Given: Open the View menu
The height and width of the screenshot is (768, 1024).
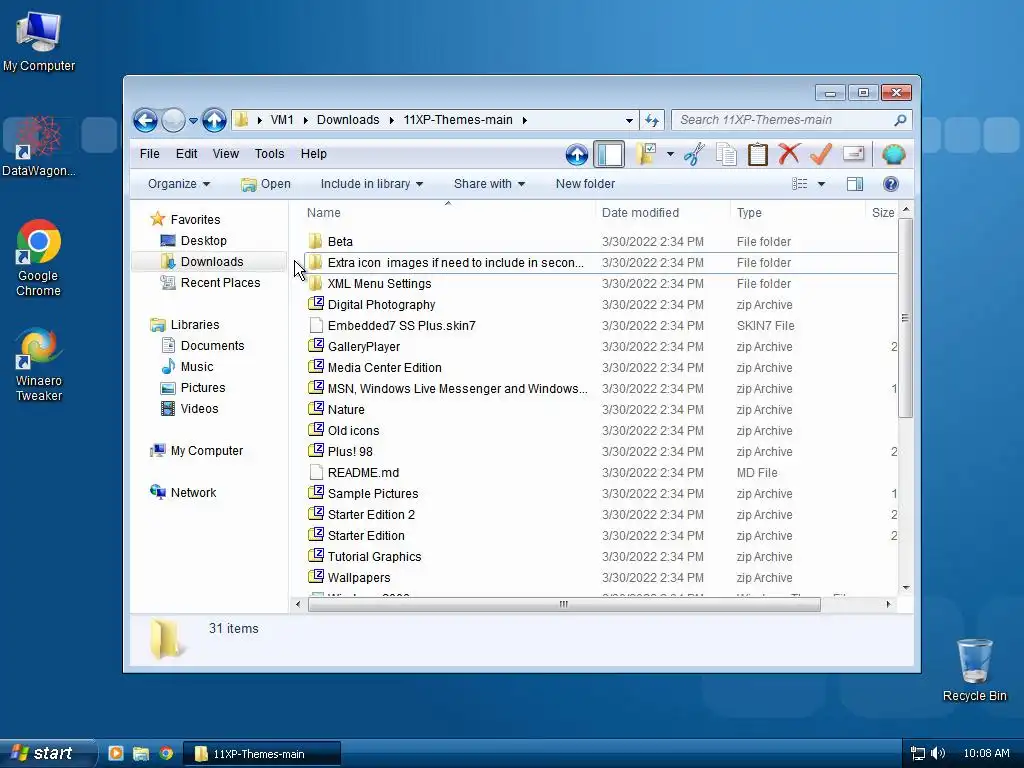Looking at the screenshot, I should 225,153.
